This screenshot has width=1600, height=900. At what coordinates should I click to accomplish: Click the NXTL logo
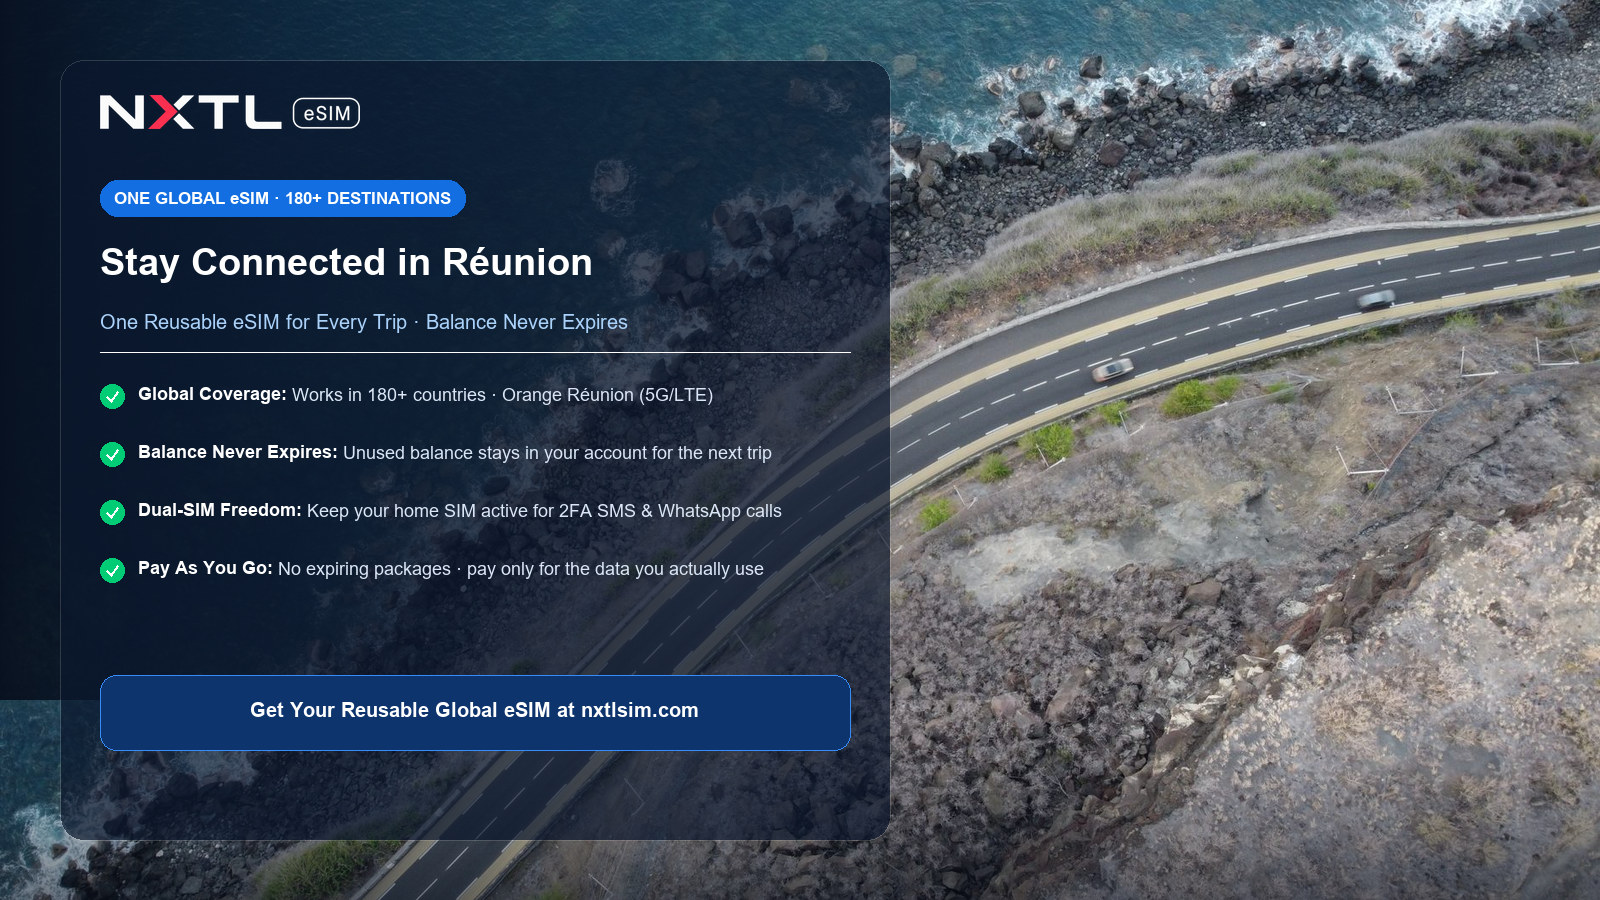click(x=190, y=112)
